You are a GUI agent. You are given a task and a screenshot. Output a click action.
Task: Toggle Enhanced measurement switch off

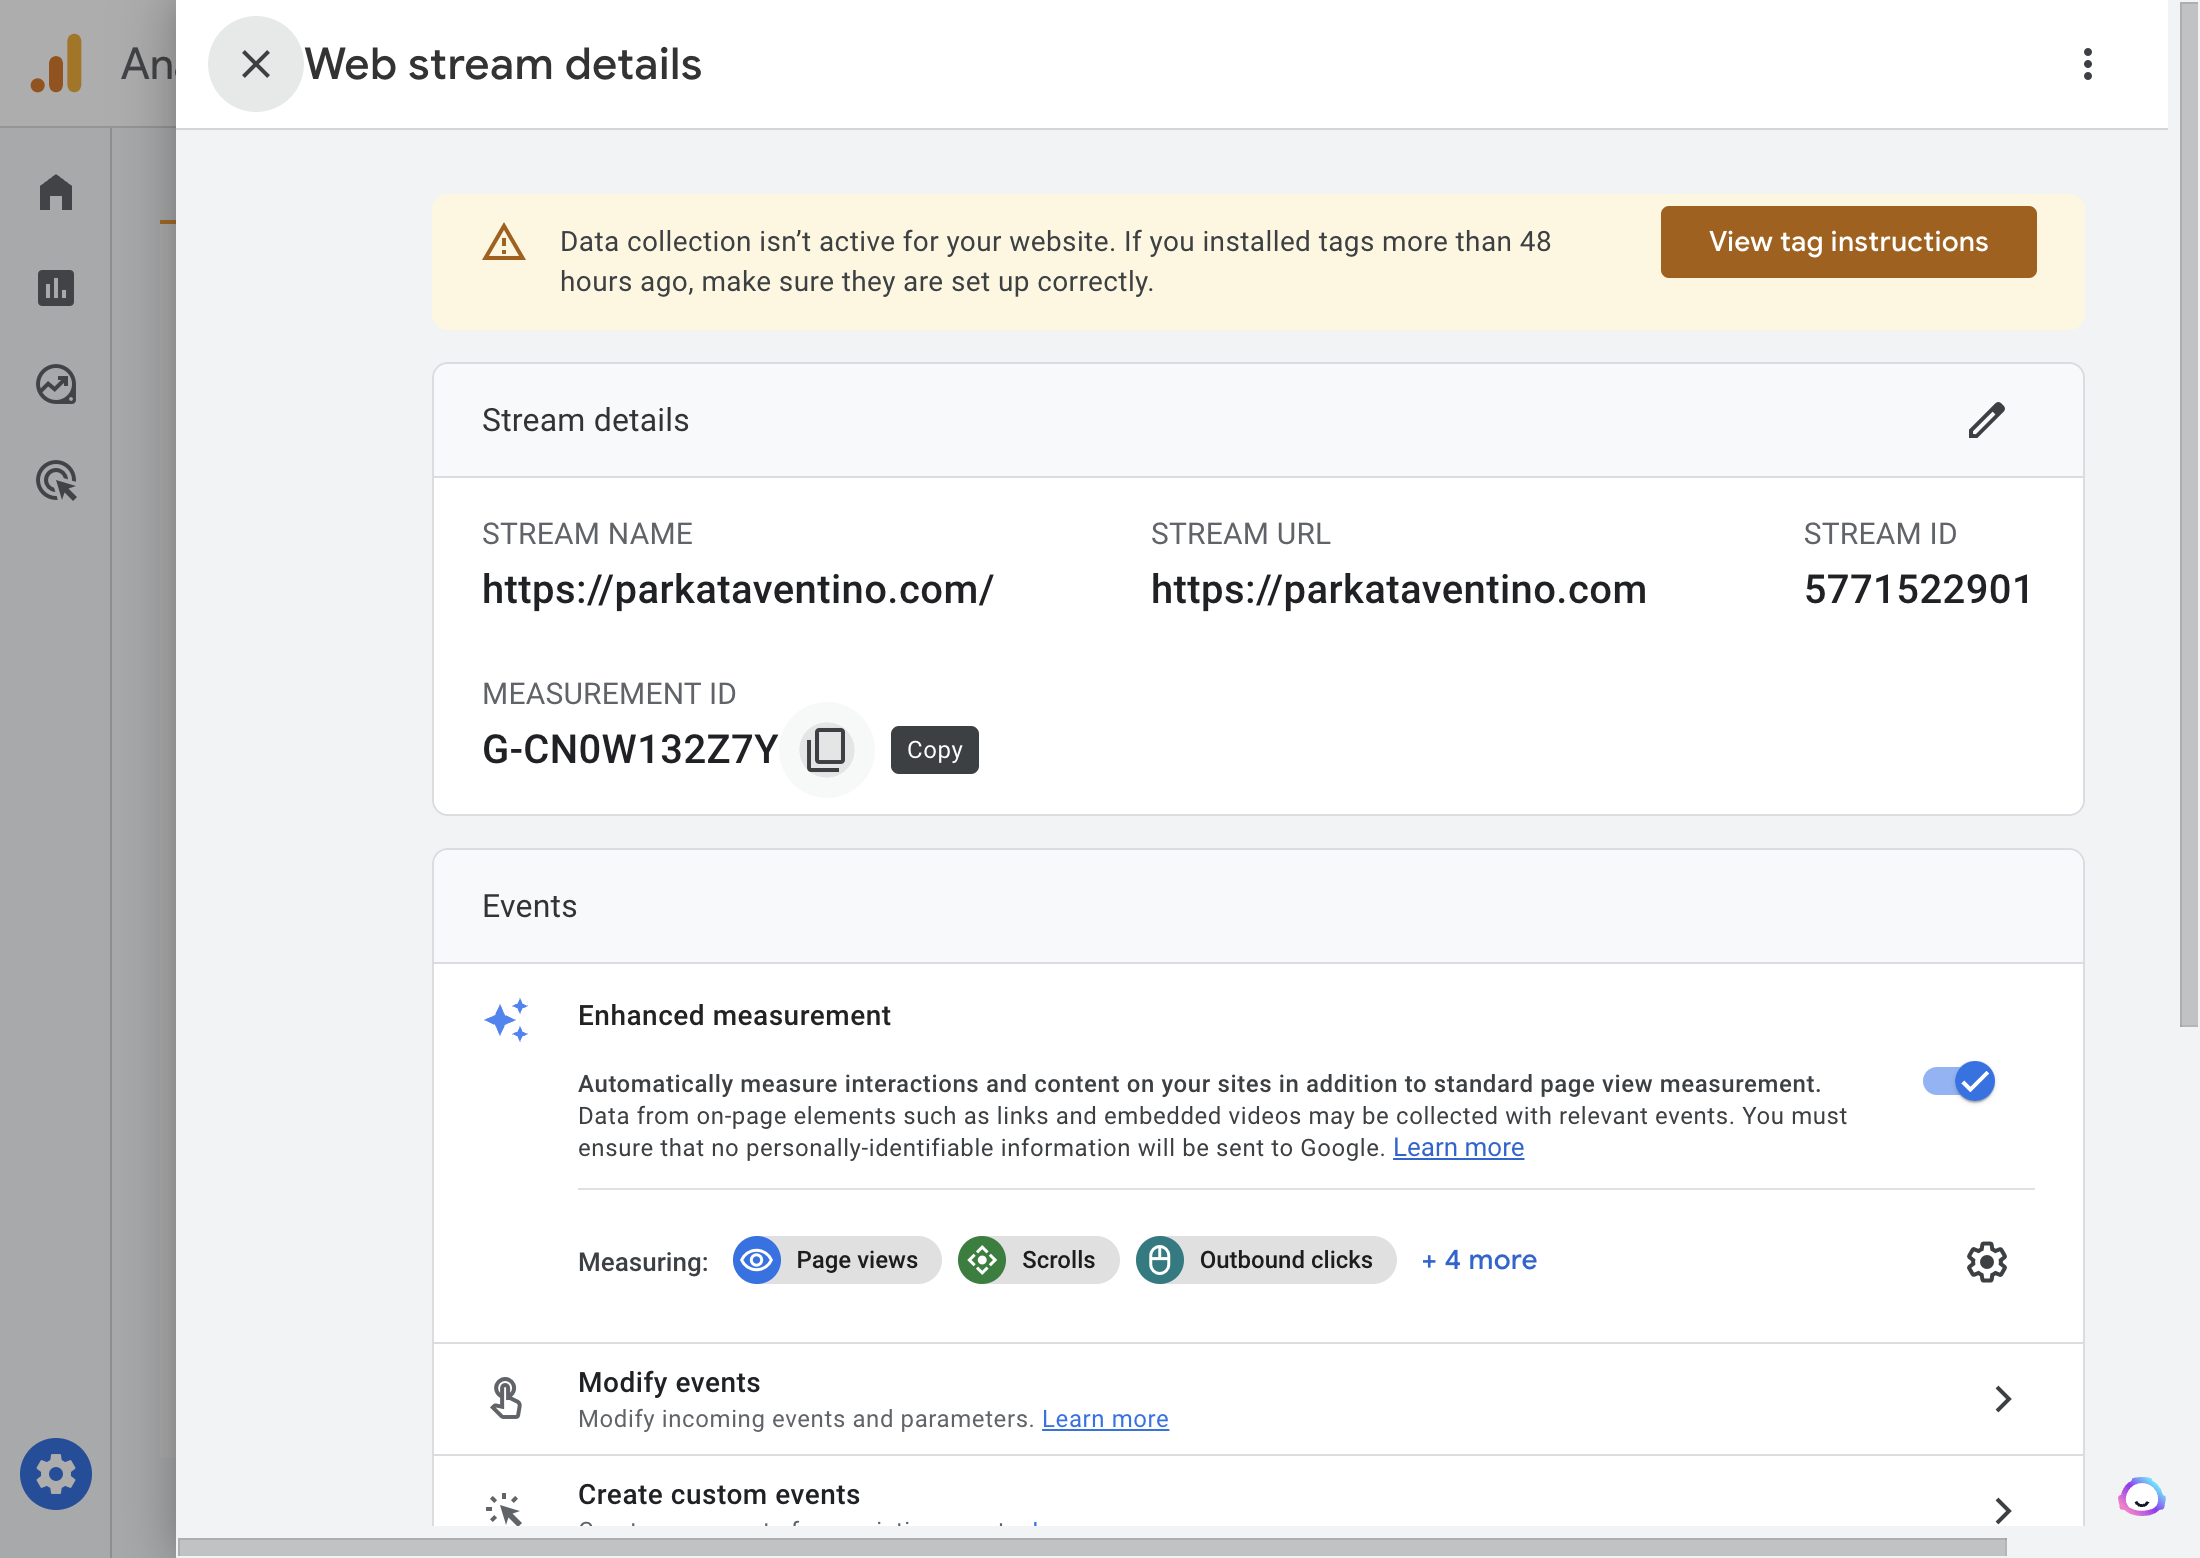tap(1959, 1081)
